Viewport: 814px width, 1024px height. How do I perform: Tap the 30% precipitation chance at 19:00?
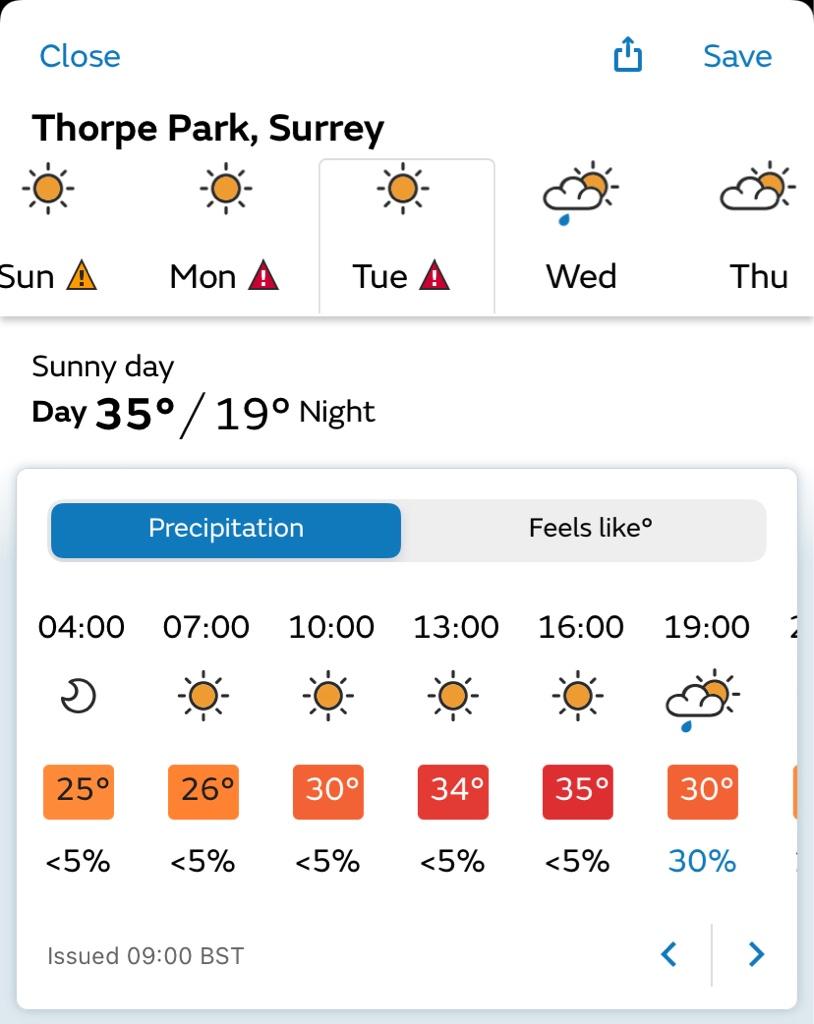pos(702,861)
